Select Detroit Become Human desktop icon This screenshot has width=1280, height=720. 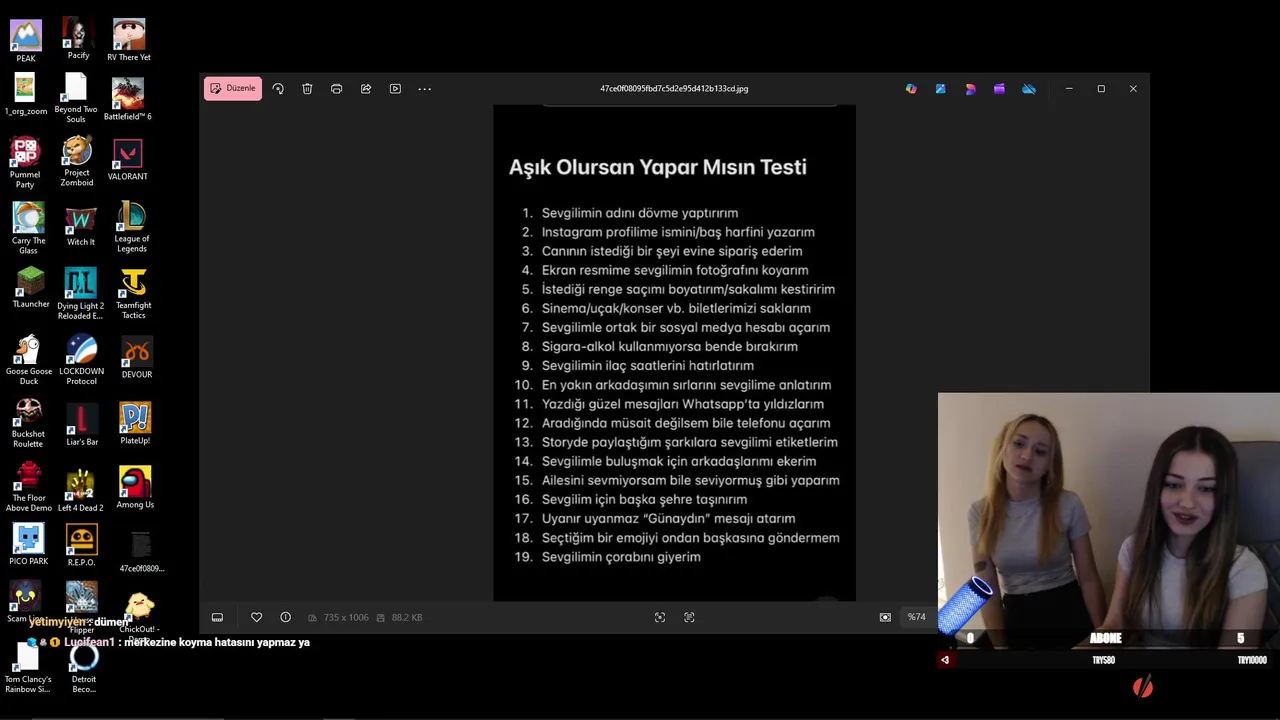[84, 669]
